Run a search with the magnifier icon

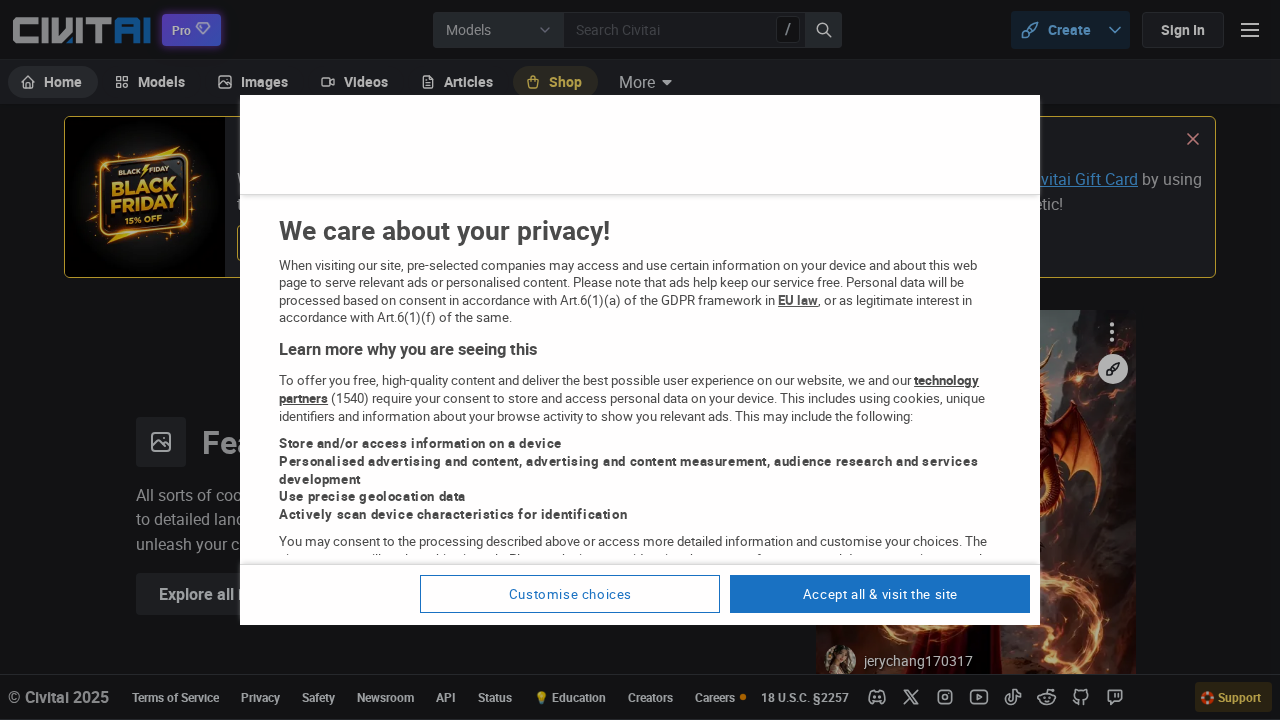pos(822,30)
